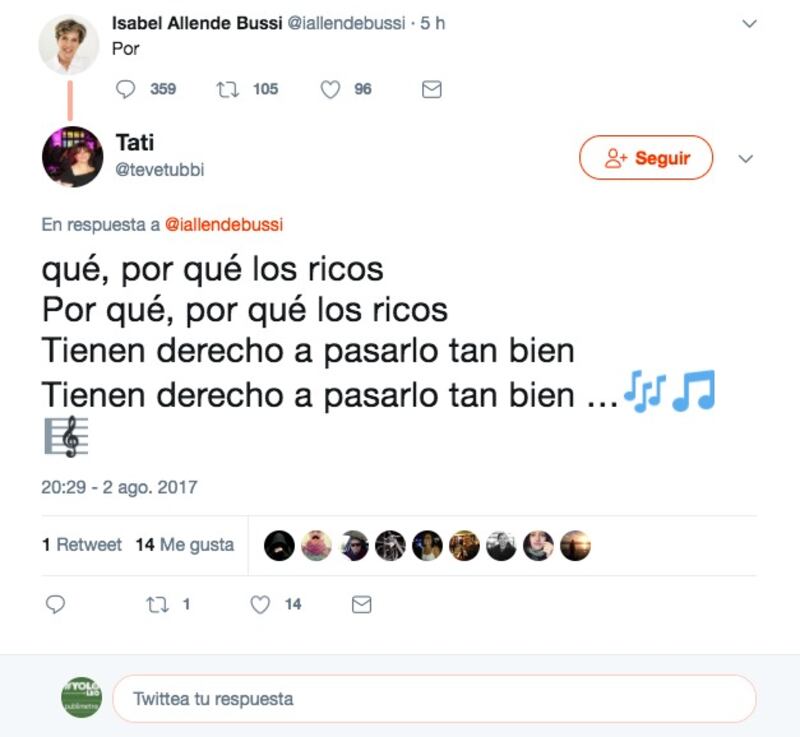Open Tati's profile picture

[72, 157]
